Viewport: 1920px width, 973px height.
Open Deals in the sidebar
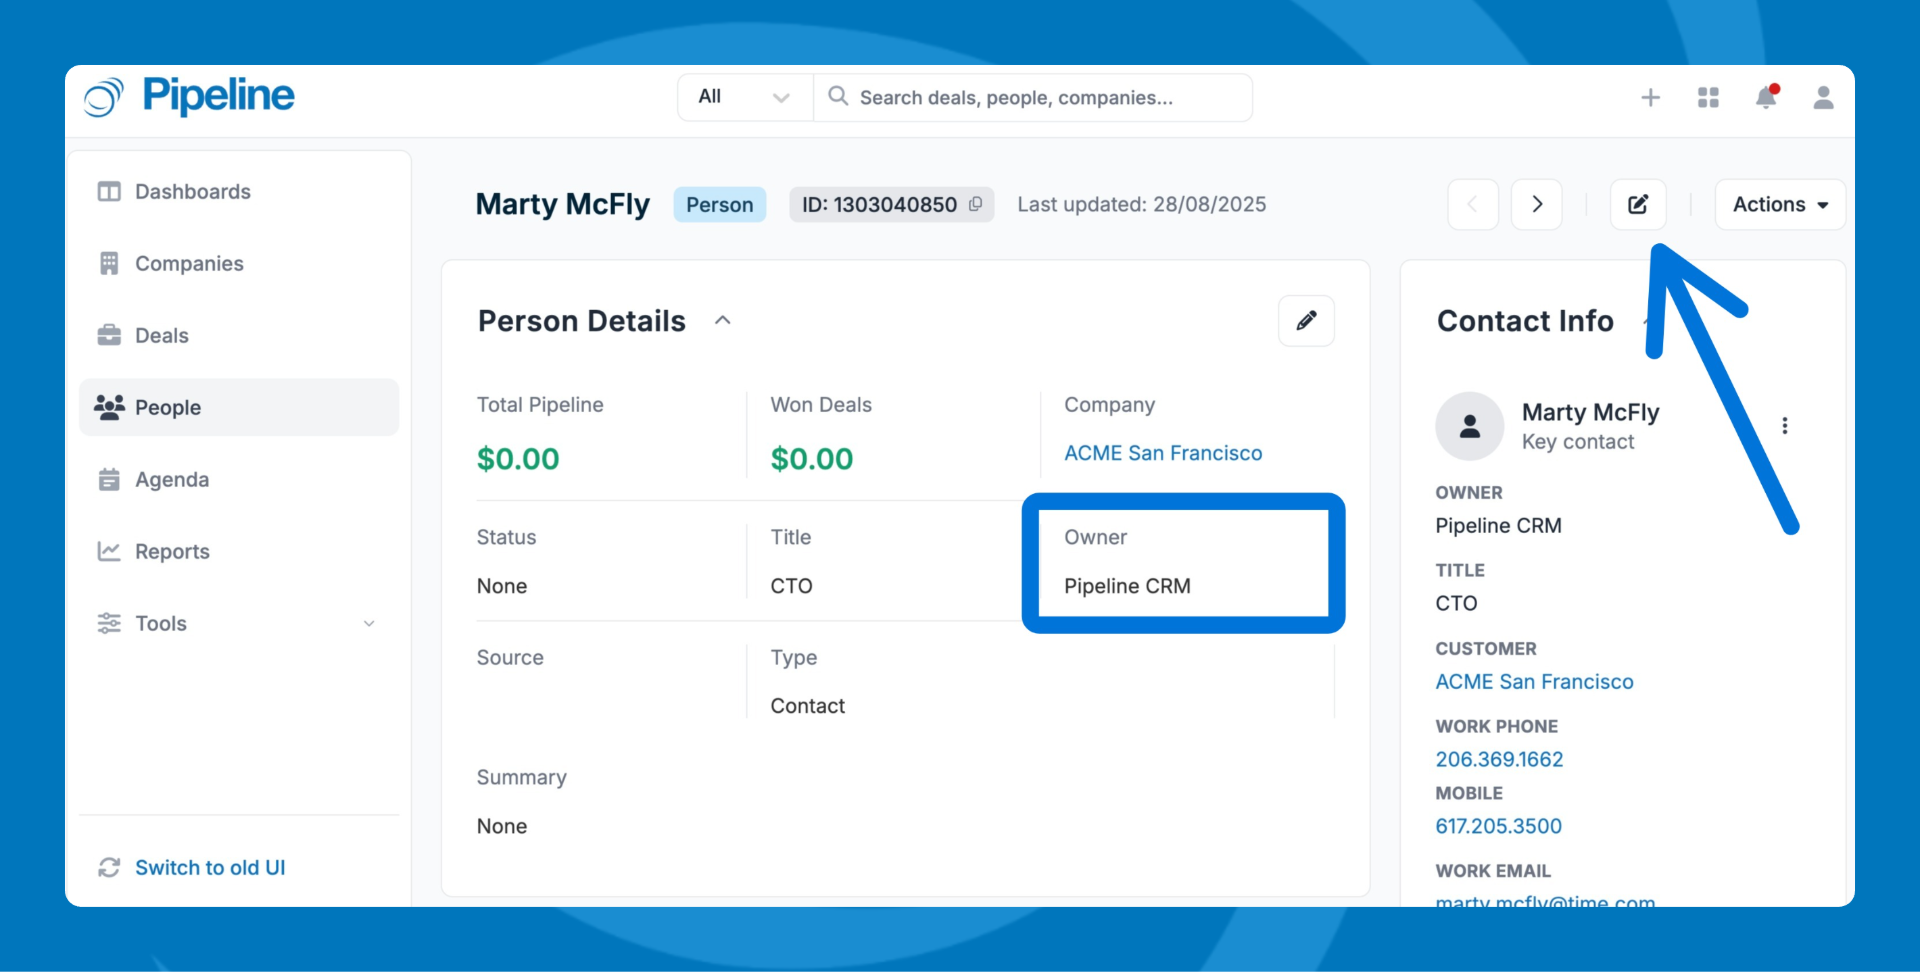click(x=239, y=335)
